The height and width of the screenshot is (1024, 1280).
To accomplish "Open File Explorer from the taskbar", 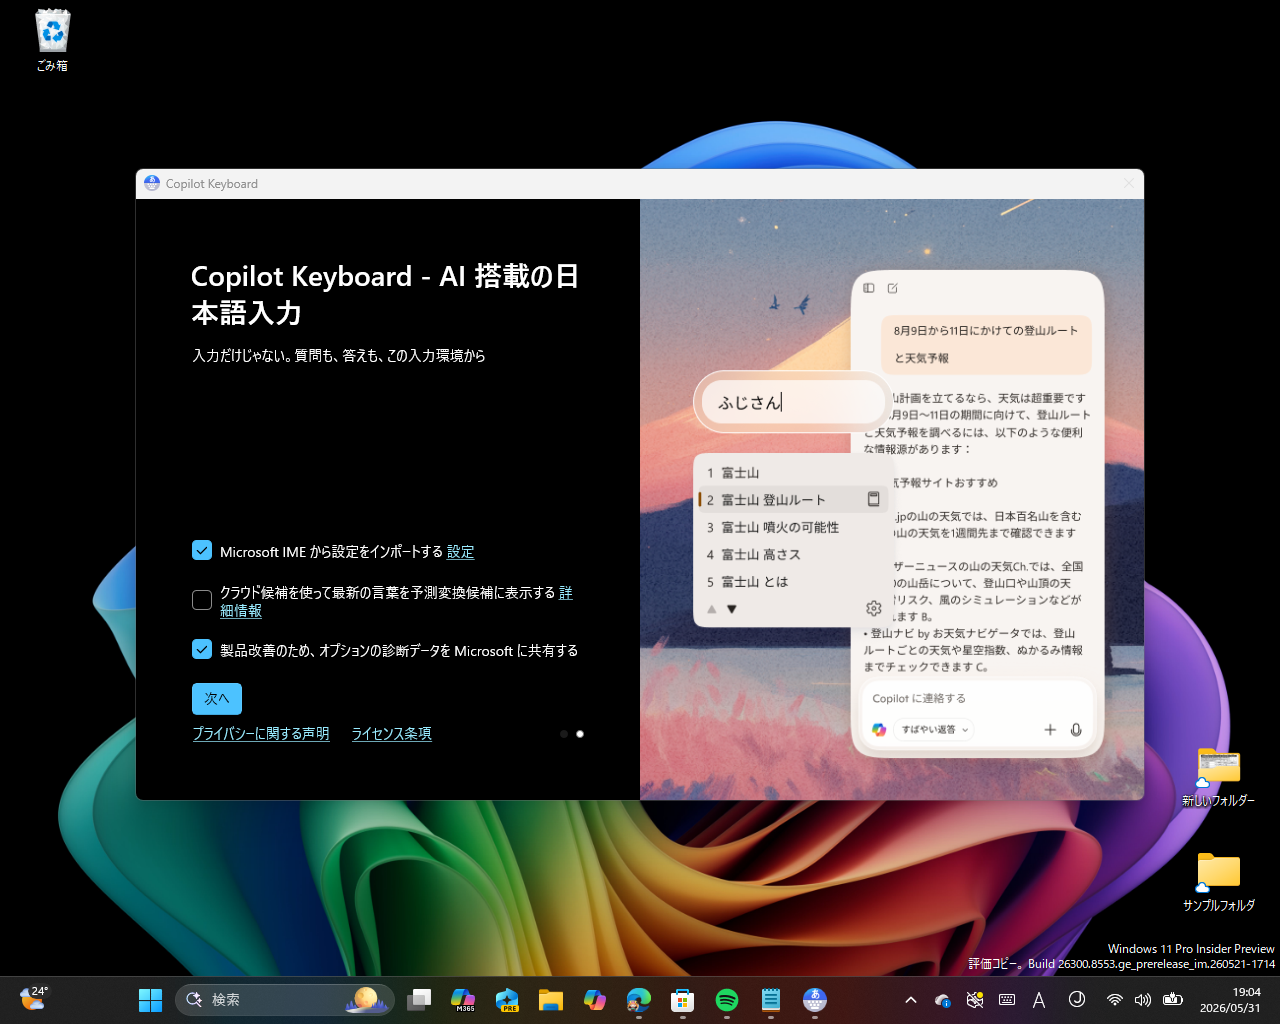I will pyautogui.click(x=551, y=999).
